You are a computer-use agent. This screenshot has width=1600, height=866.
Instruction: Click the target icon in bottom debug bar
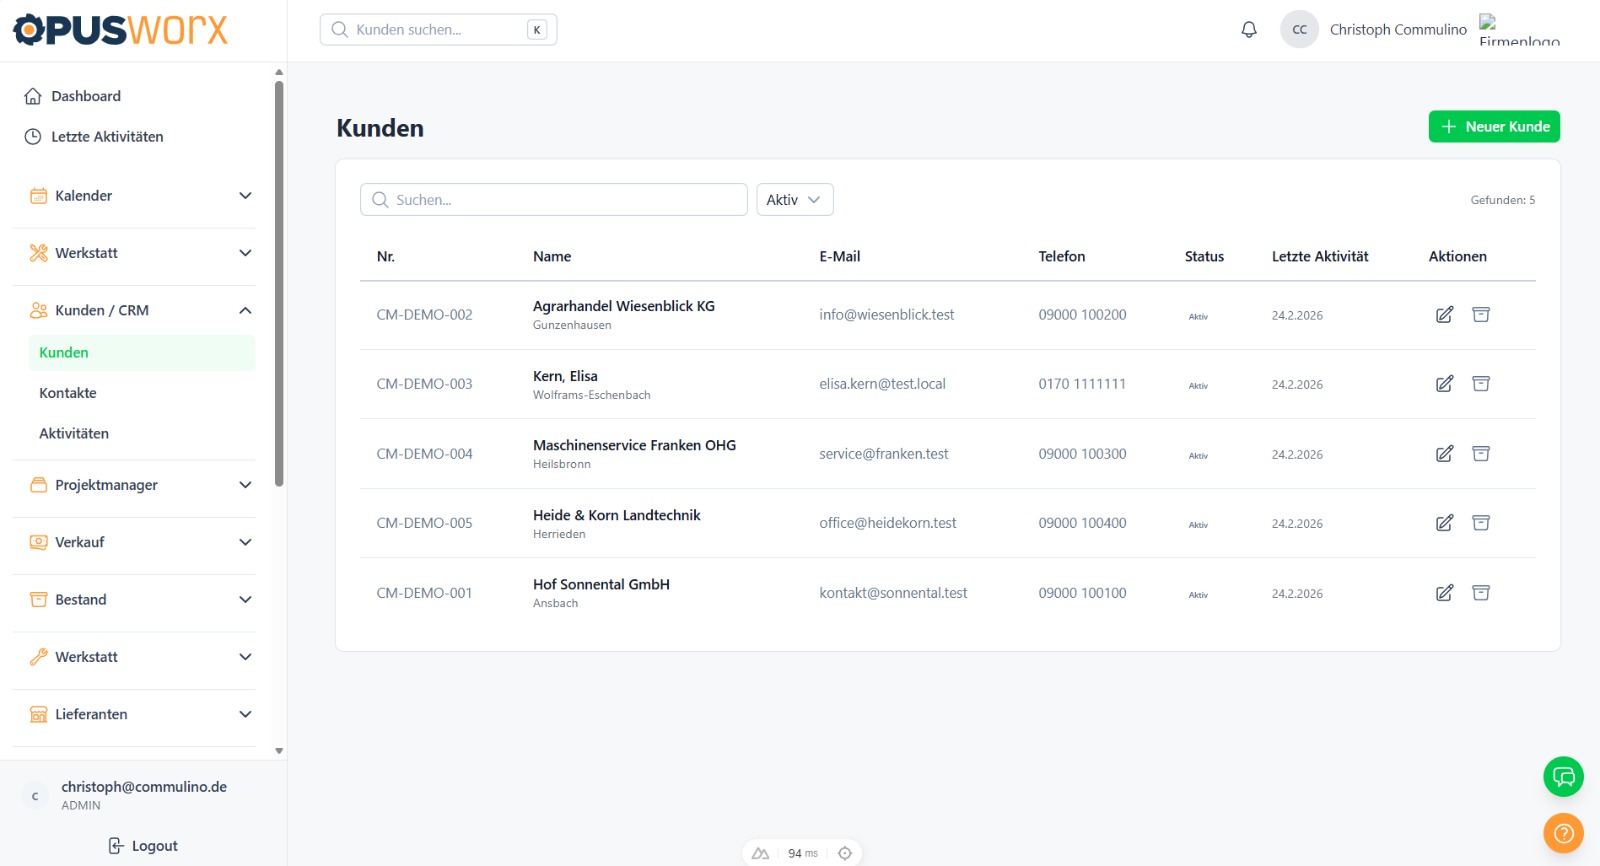coord(845,853)
